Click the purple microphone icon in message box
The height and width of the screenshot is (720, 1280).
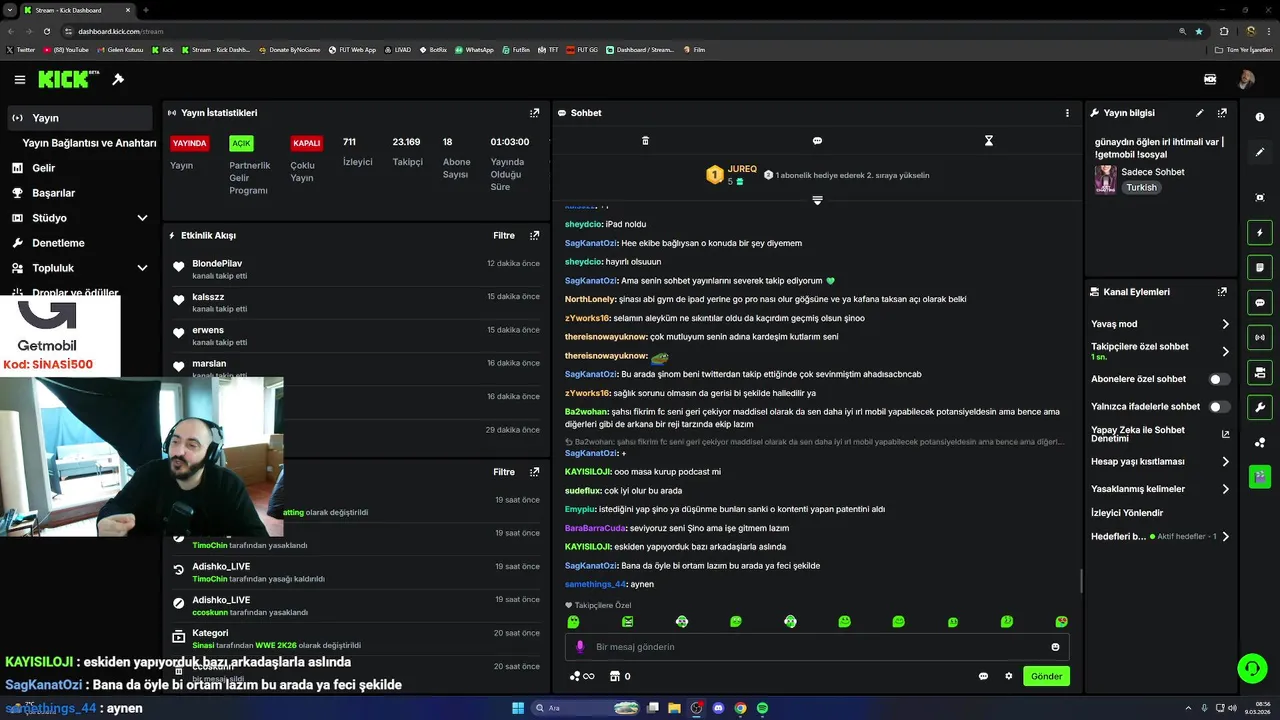tap(580, 647)
